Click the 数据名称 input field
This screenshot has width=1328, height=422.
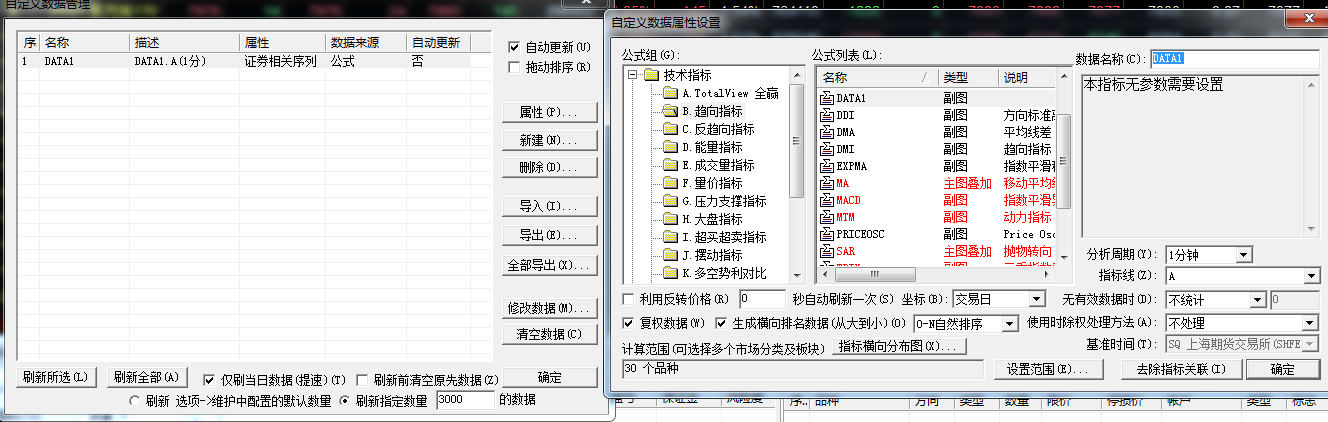(x=1234, y=59)
